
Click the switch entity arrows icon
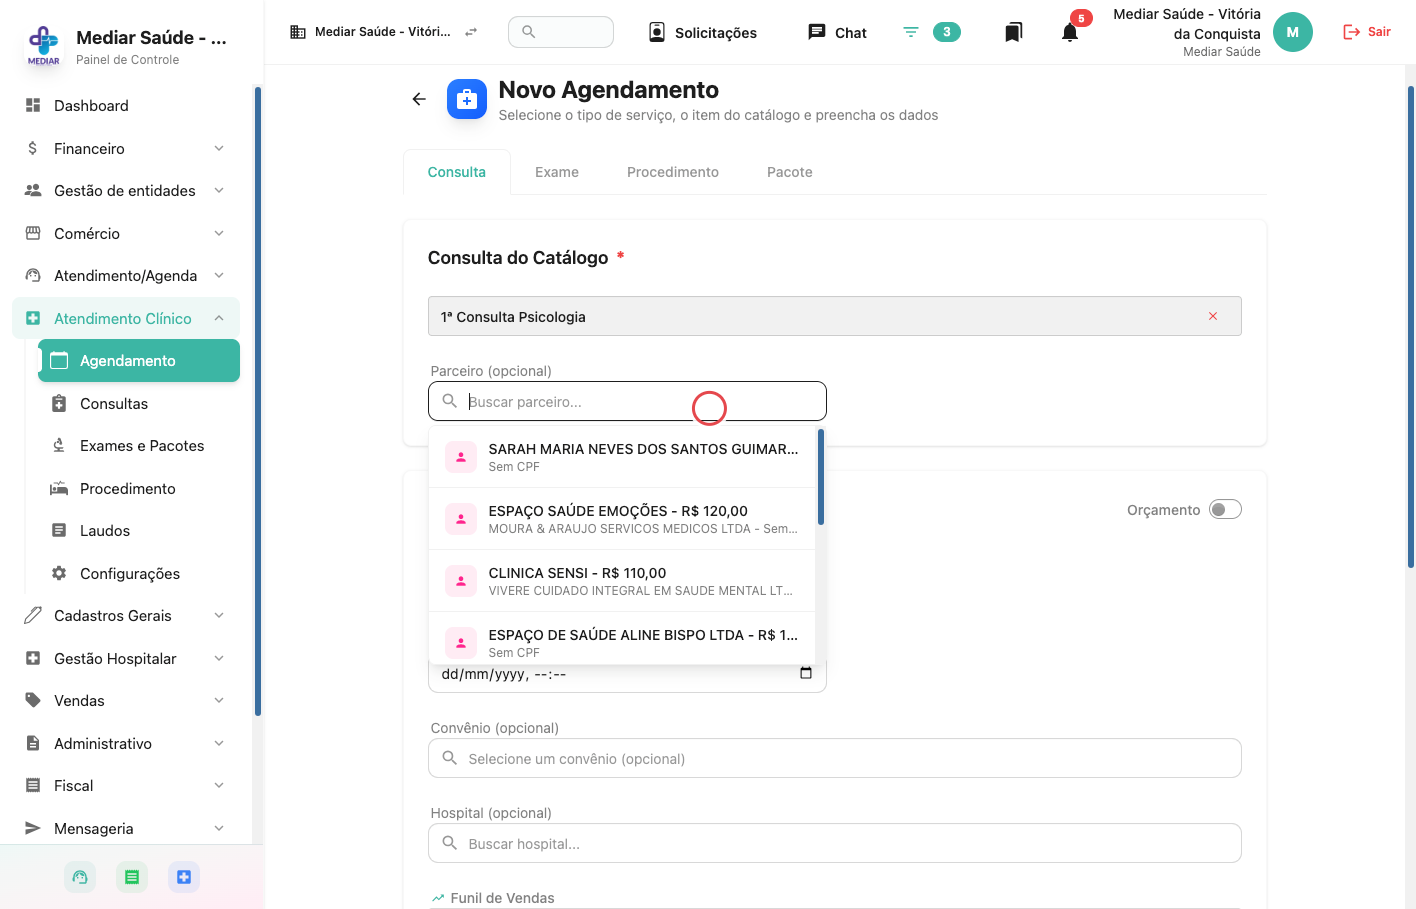[471, 32]
